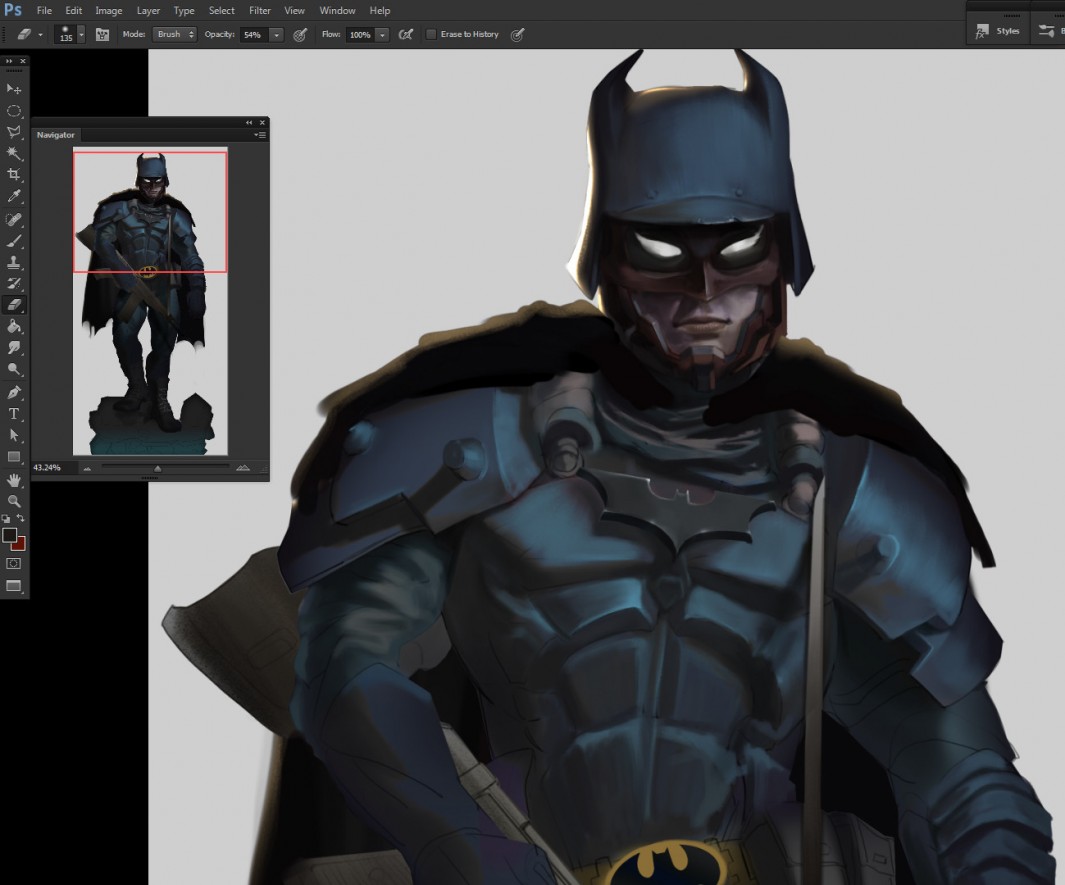1065x885 pixels.
Task: Select the Polygonal Lasso tool
Action: [x=14, y=132]
